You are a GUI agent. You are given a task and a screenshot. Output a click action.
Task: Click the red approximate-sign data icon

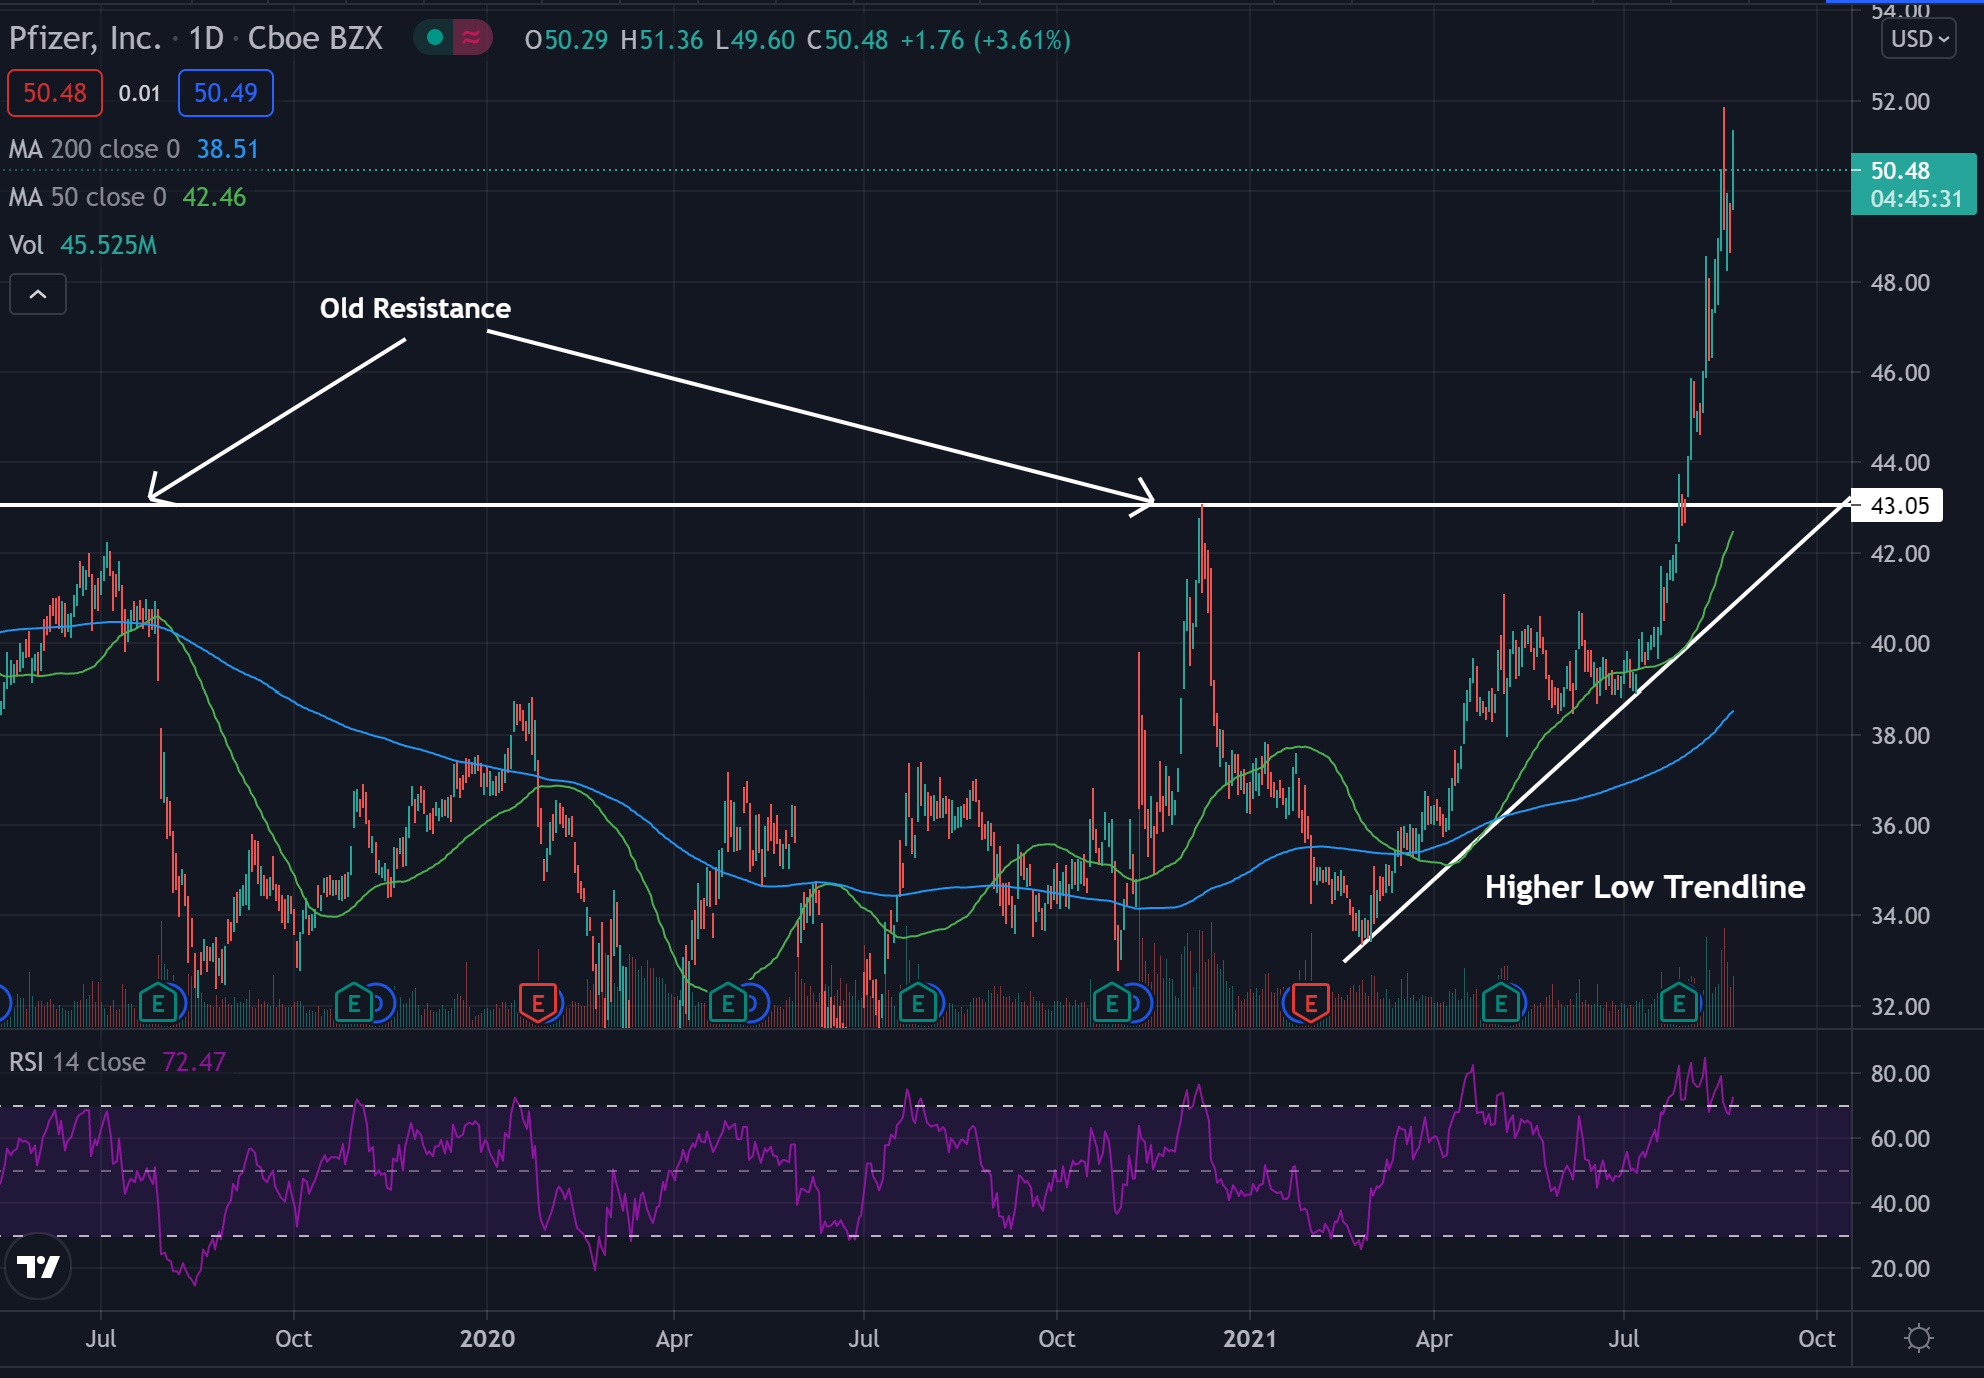click(x=471, y=38)
